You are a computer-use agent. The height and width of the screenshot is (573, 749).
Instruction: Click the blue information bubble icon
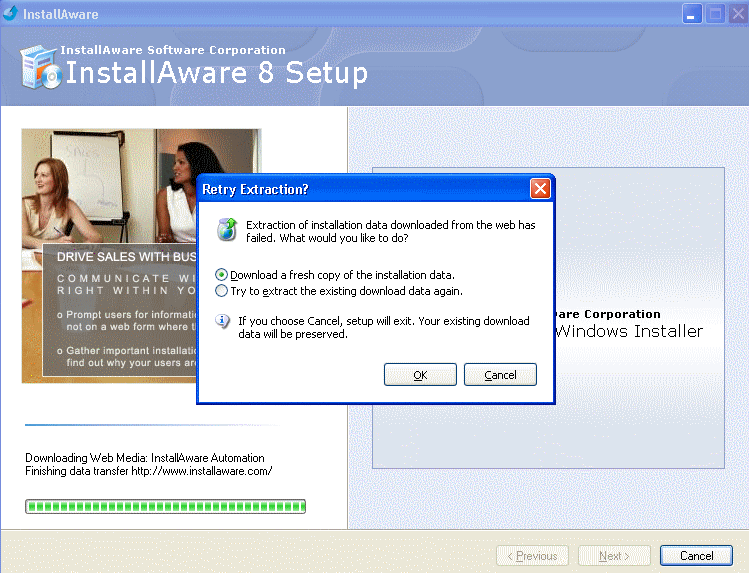pos(222,320)
